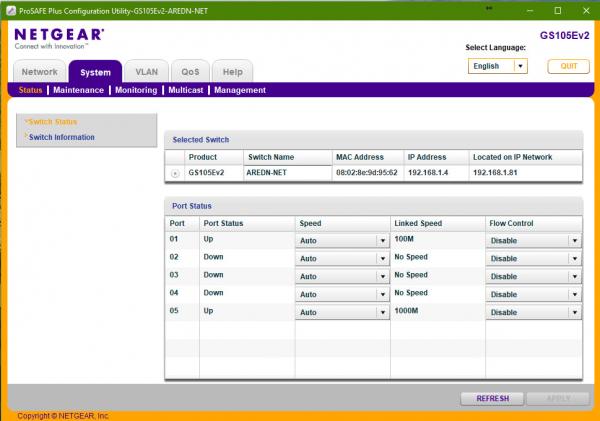
Task: Click the ProSAFE app icon in title bar
Action: [11, 11]
